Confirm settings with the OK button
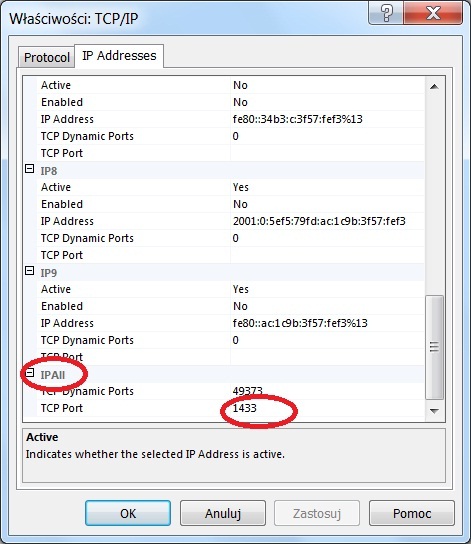 point(128,513)
